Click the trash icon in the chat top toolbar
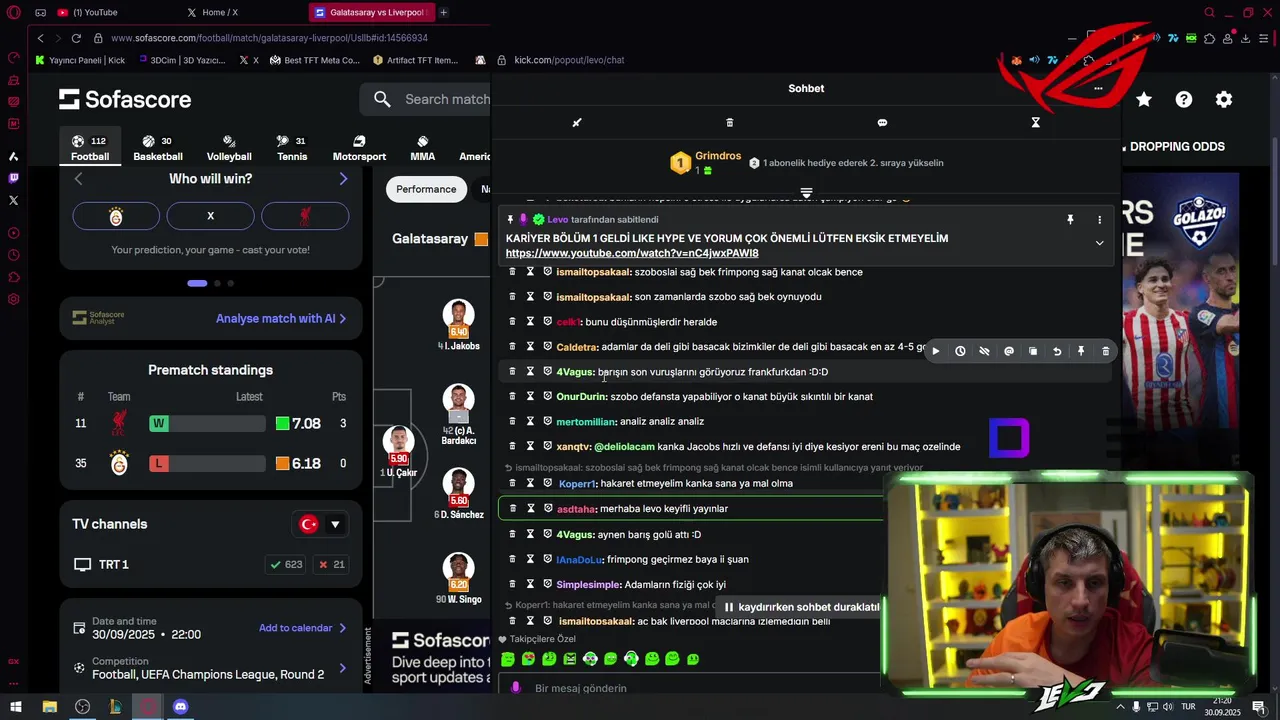 (729, 123)
